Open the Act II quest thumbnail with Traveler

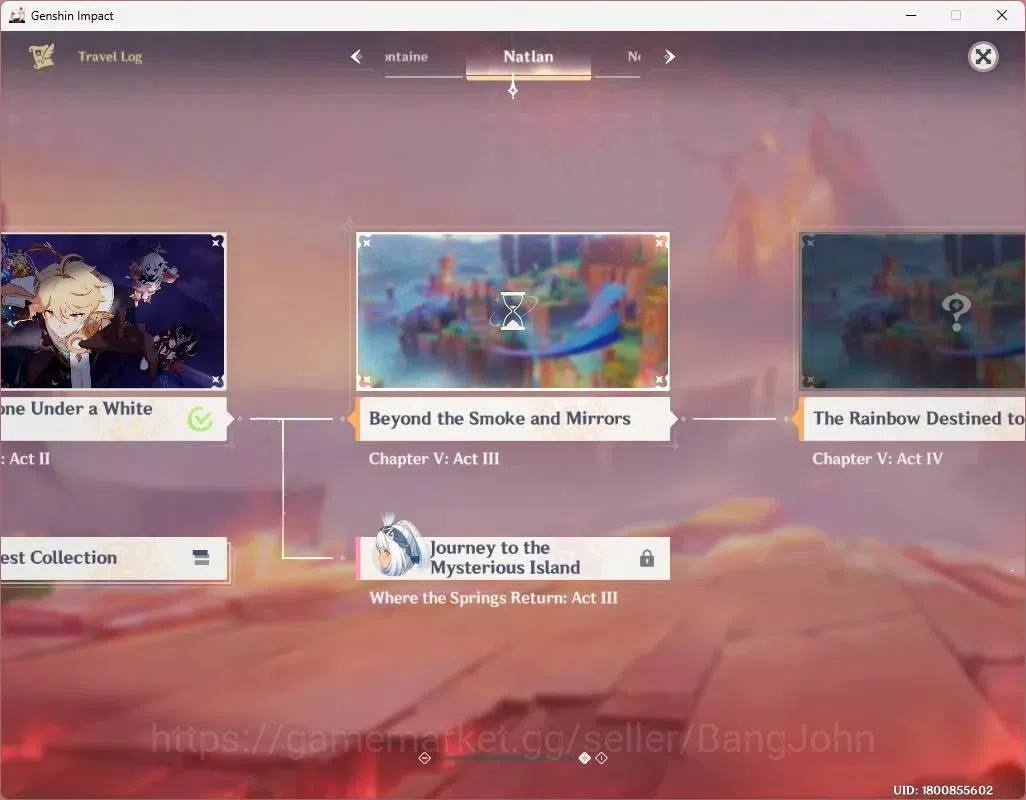click(x=113, y=311)
